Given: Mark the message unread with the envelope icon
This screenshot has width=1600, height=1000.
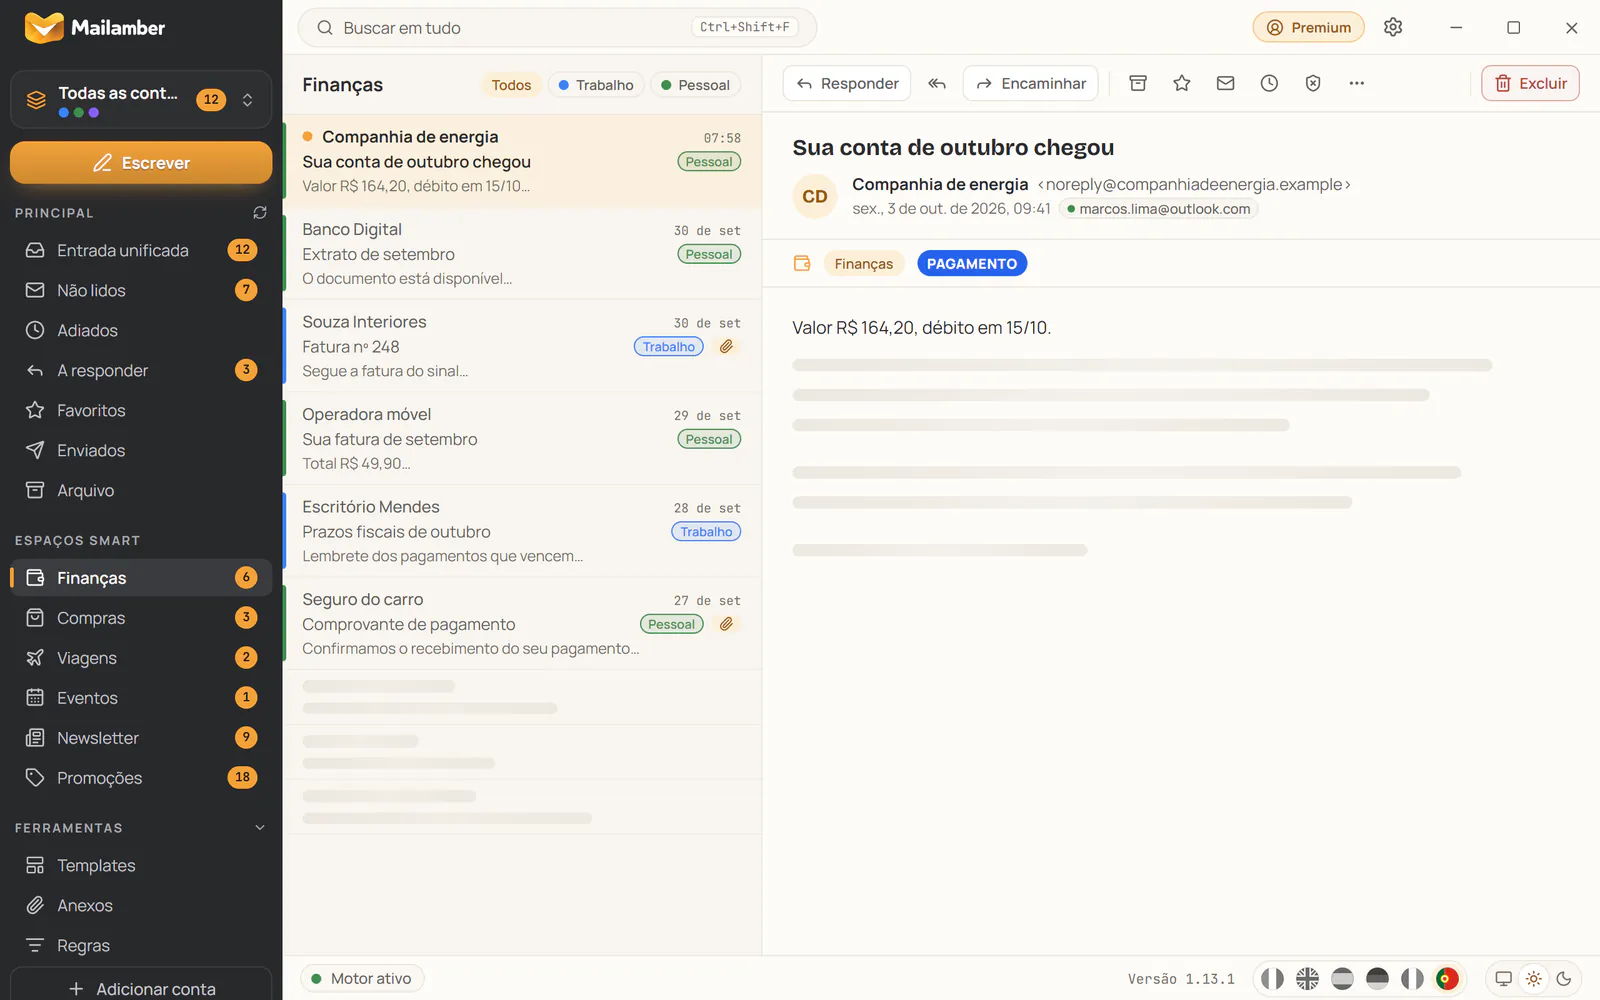Looking at the screenshot, I should 1226,84.
